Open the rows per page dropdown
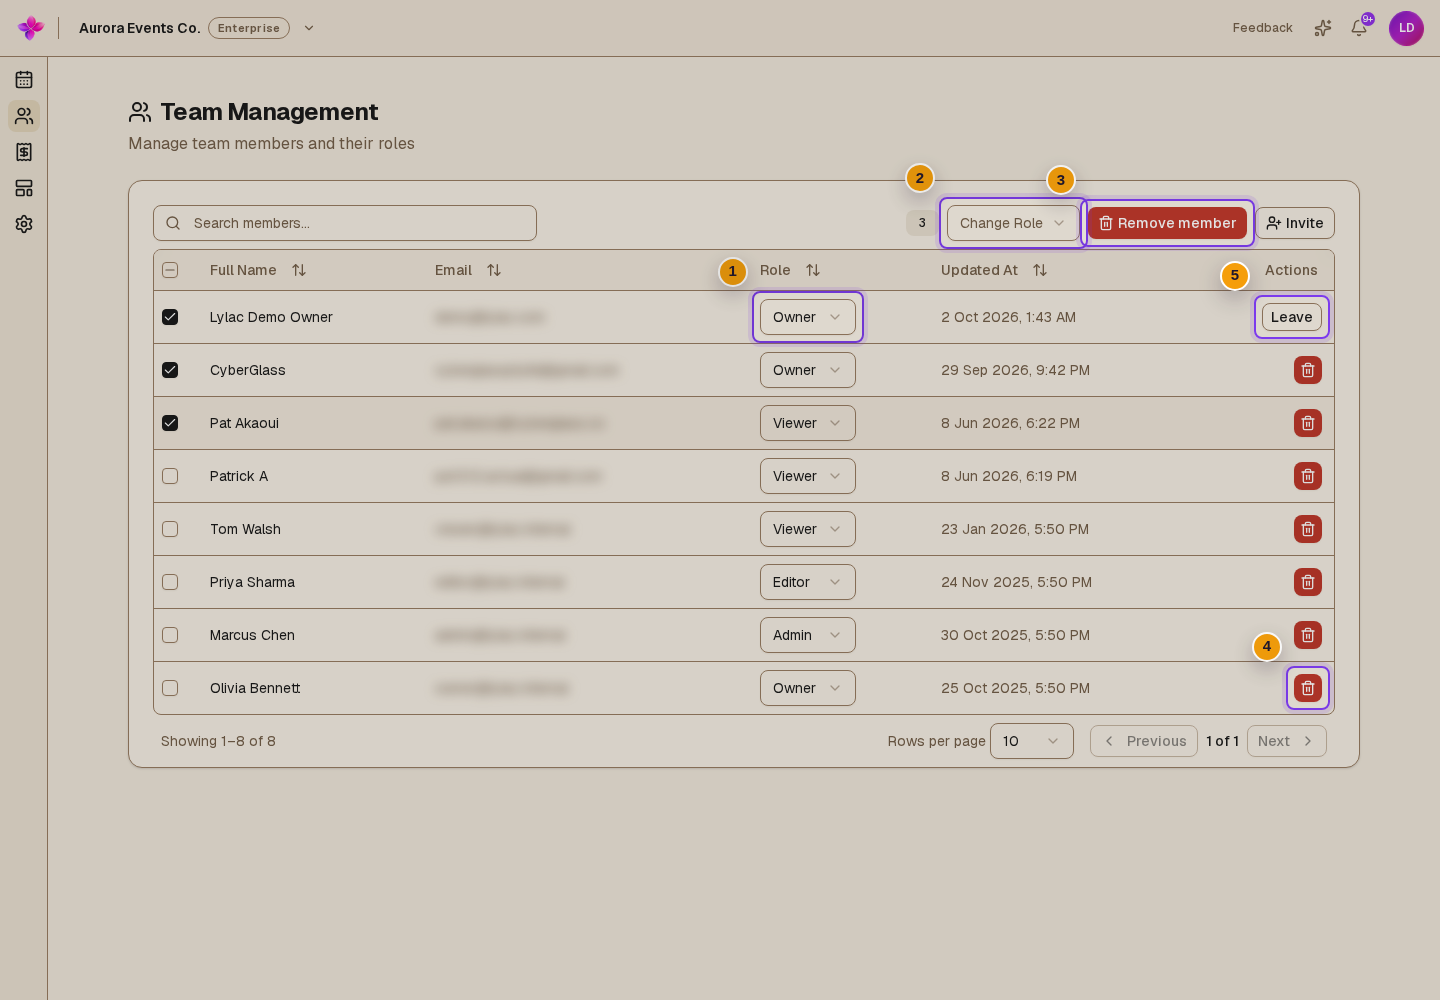Screen dimensions: 1440x1000 [x=1032, y=741]
